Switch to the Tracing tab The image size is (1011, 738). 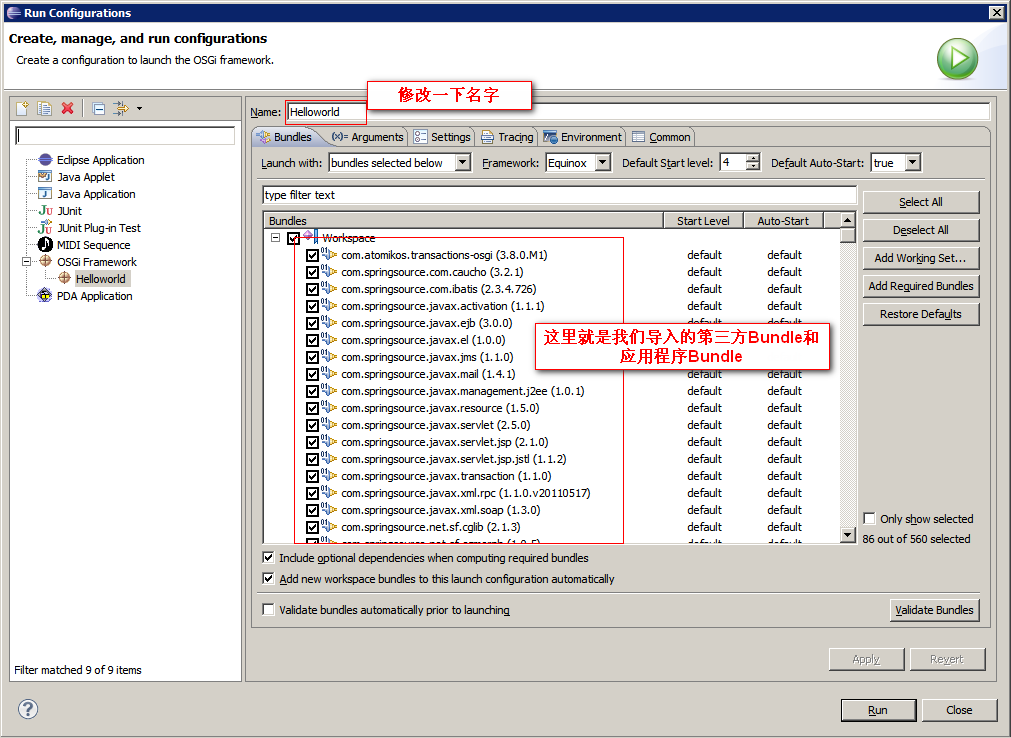click(x=507, y=137)
